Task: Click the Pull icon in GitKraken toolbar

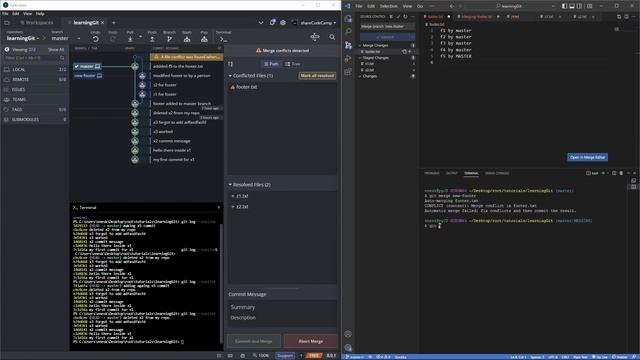Action: coord(130,39)
